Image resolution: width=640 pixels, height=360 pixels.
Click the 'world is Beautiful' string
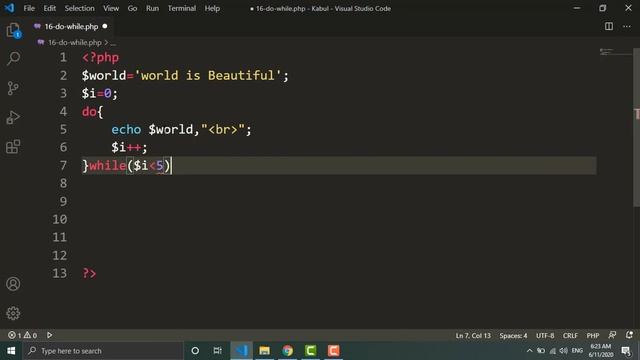[x=208, y=76]
